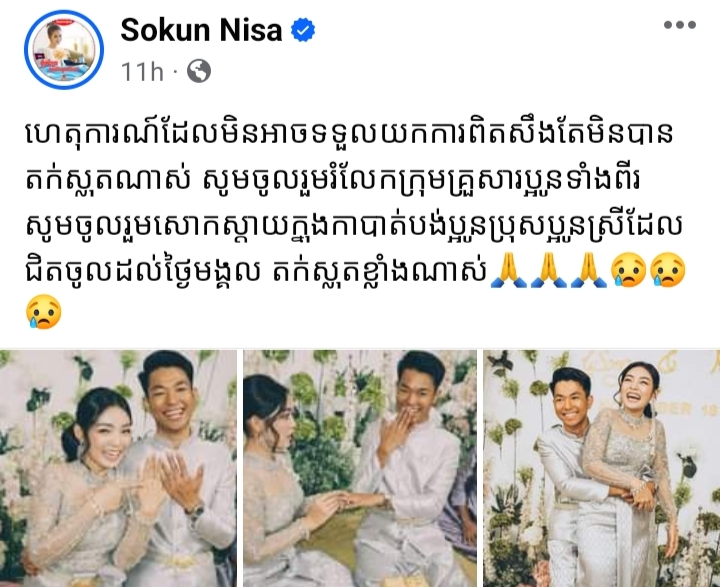
Task: Open middle photo of the ring exchange
Action: [x=360, y=468]
